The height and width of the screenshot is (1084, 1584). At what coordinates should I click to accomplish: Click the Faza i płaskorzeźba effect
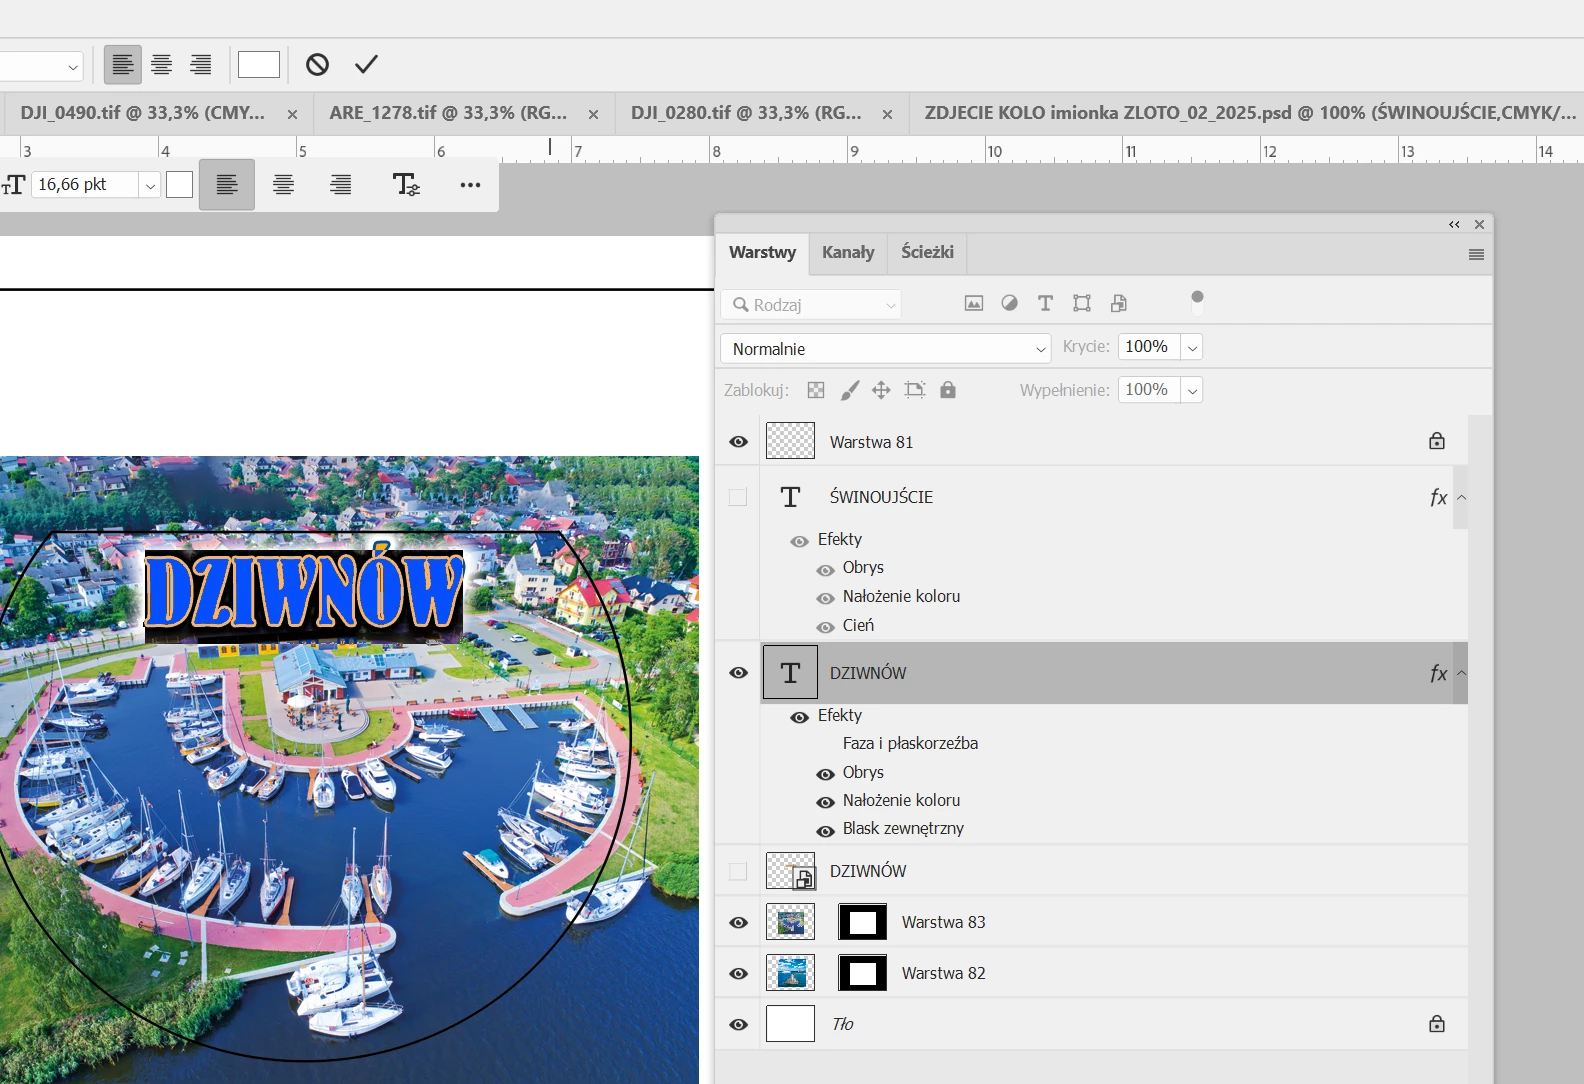(910, 743)
